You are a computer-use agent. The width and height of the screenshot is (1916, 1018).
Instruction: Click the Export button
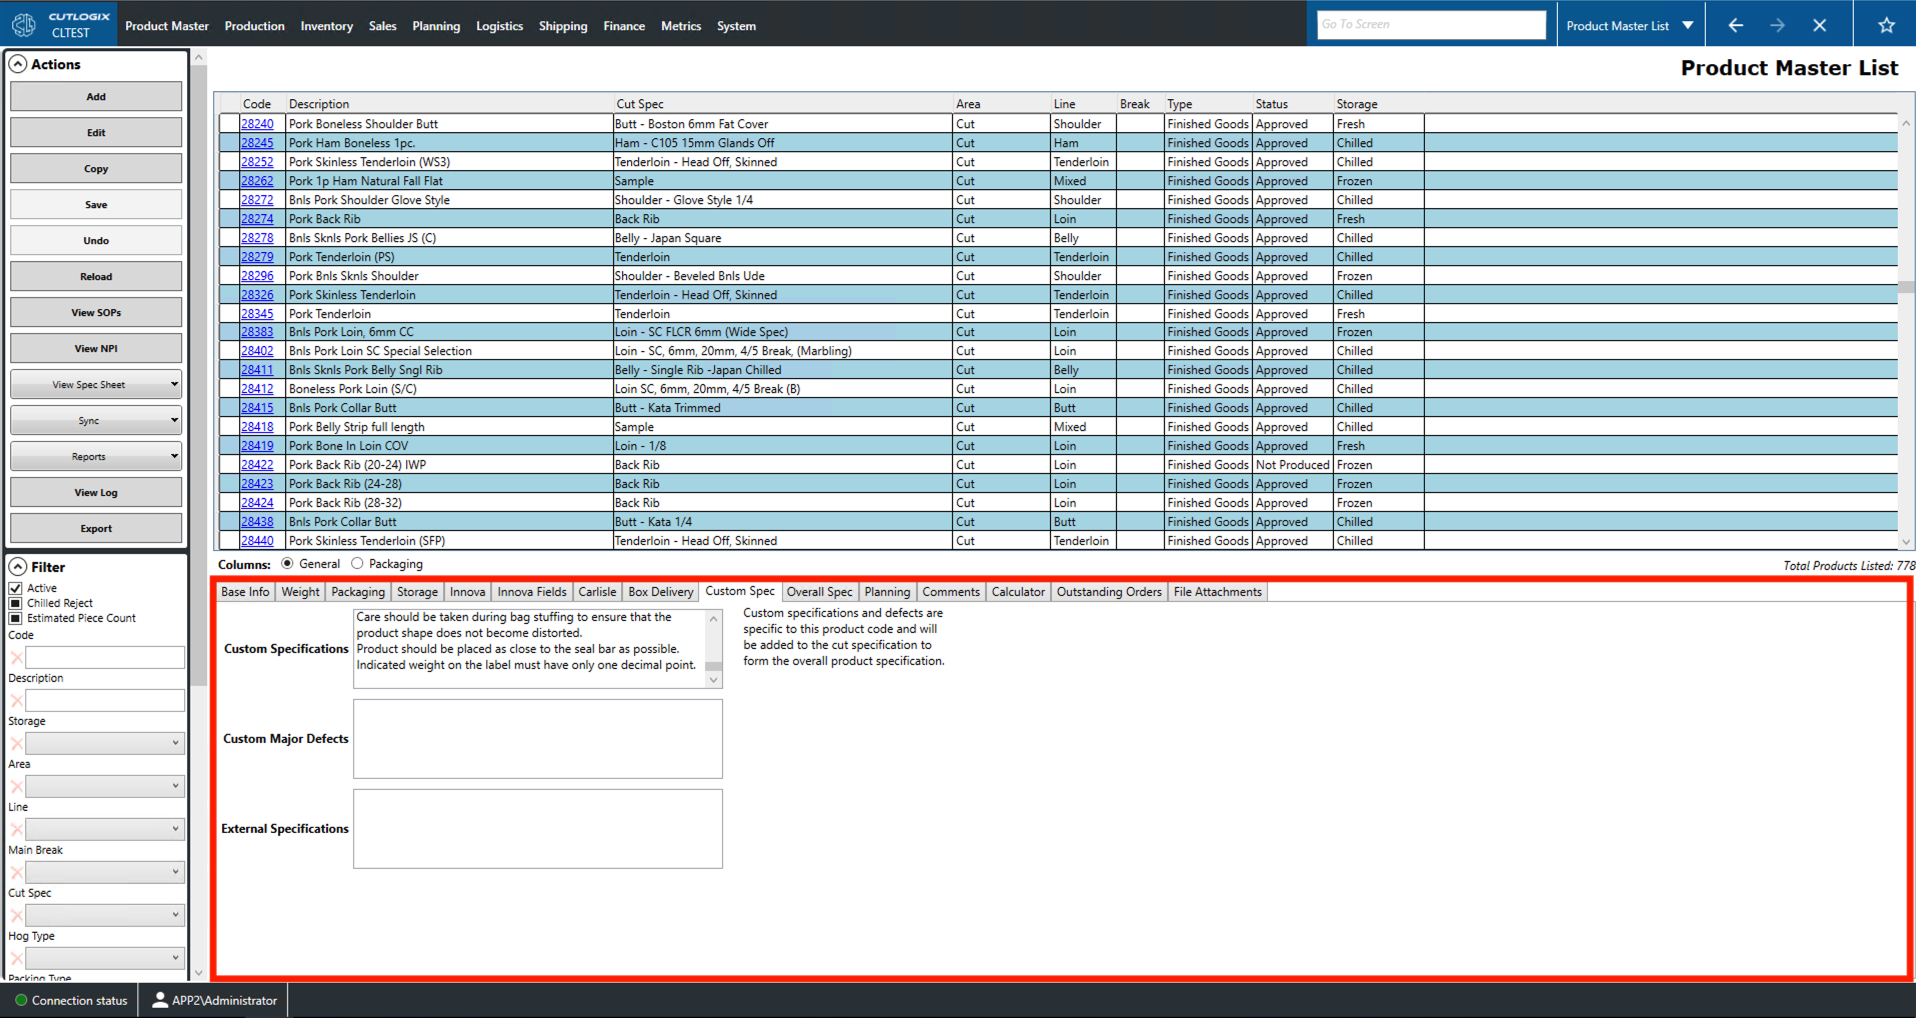point(95,528)
